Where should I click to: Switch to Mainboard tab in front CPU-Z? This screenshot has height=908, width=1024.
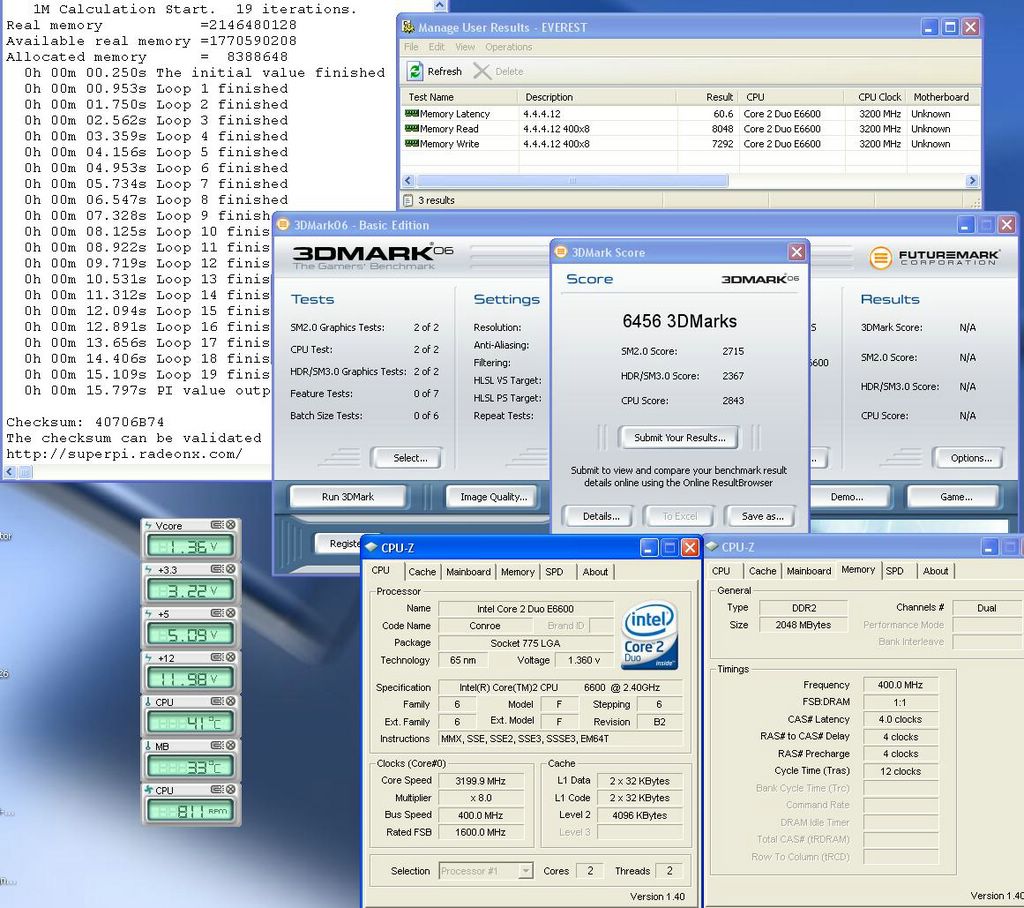point(468,572)
